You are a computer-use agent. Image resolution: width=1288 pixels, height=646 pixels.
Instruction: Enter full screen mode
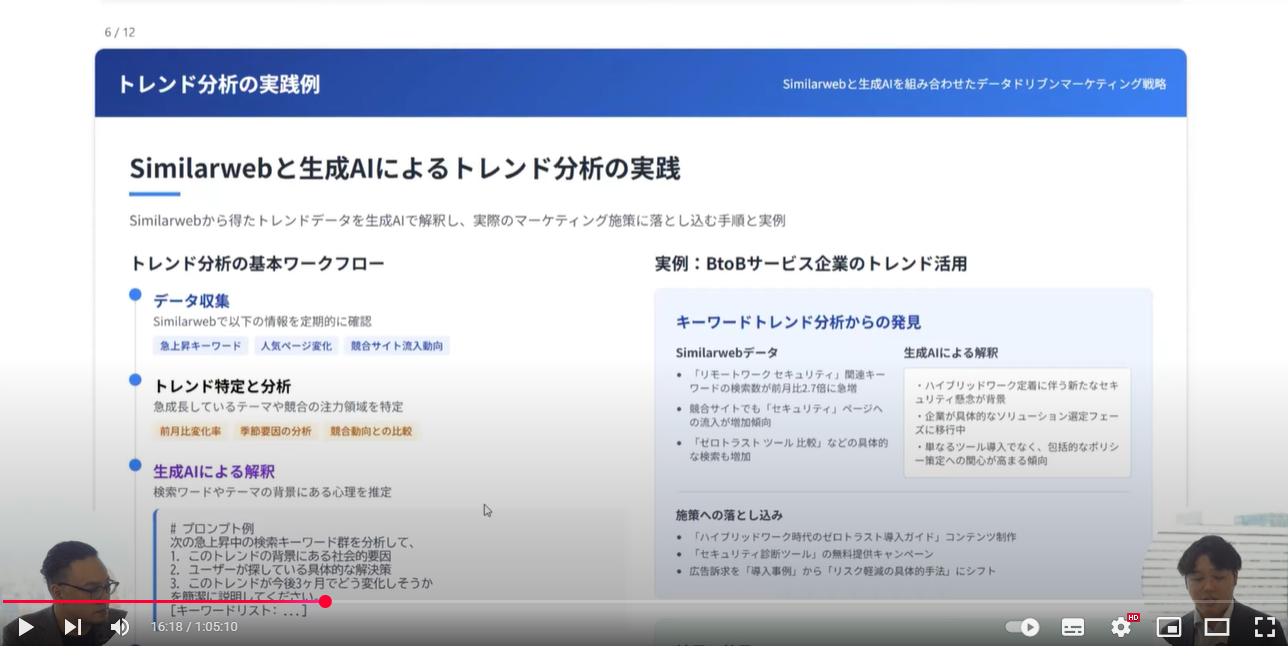pos(1265,627)
